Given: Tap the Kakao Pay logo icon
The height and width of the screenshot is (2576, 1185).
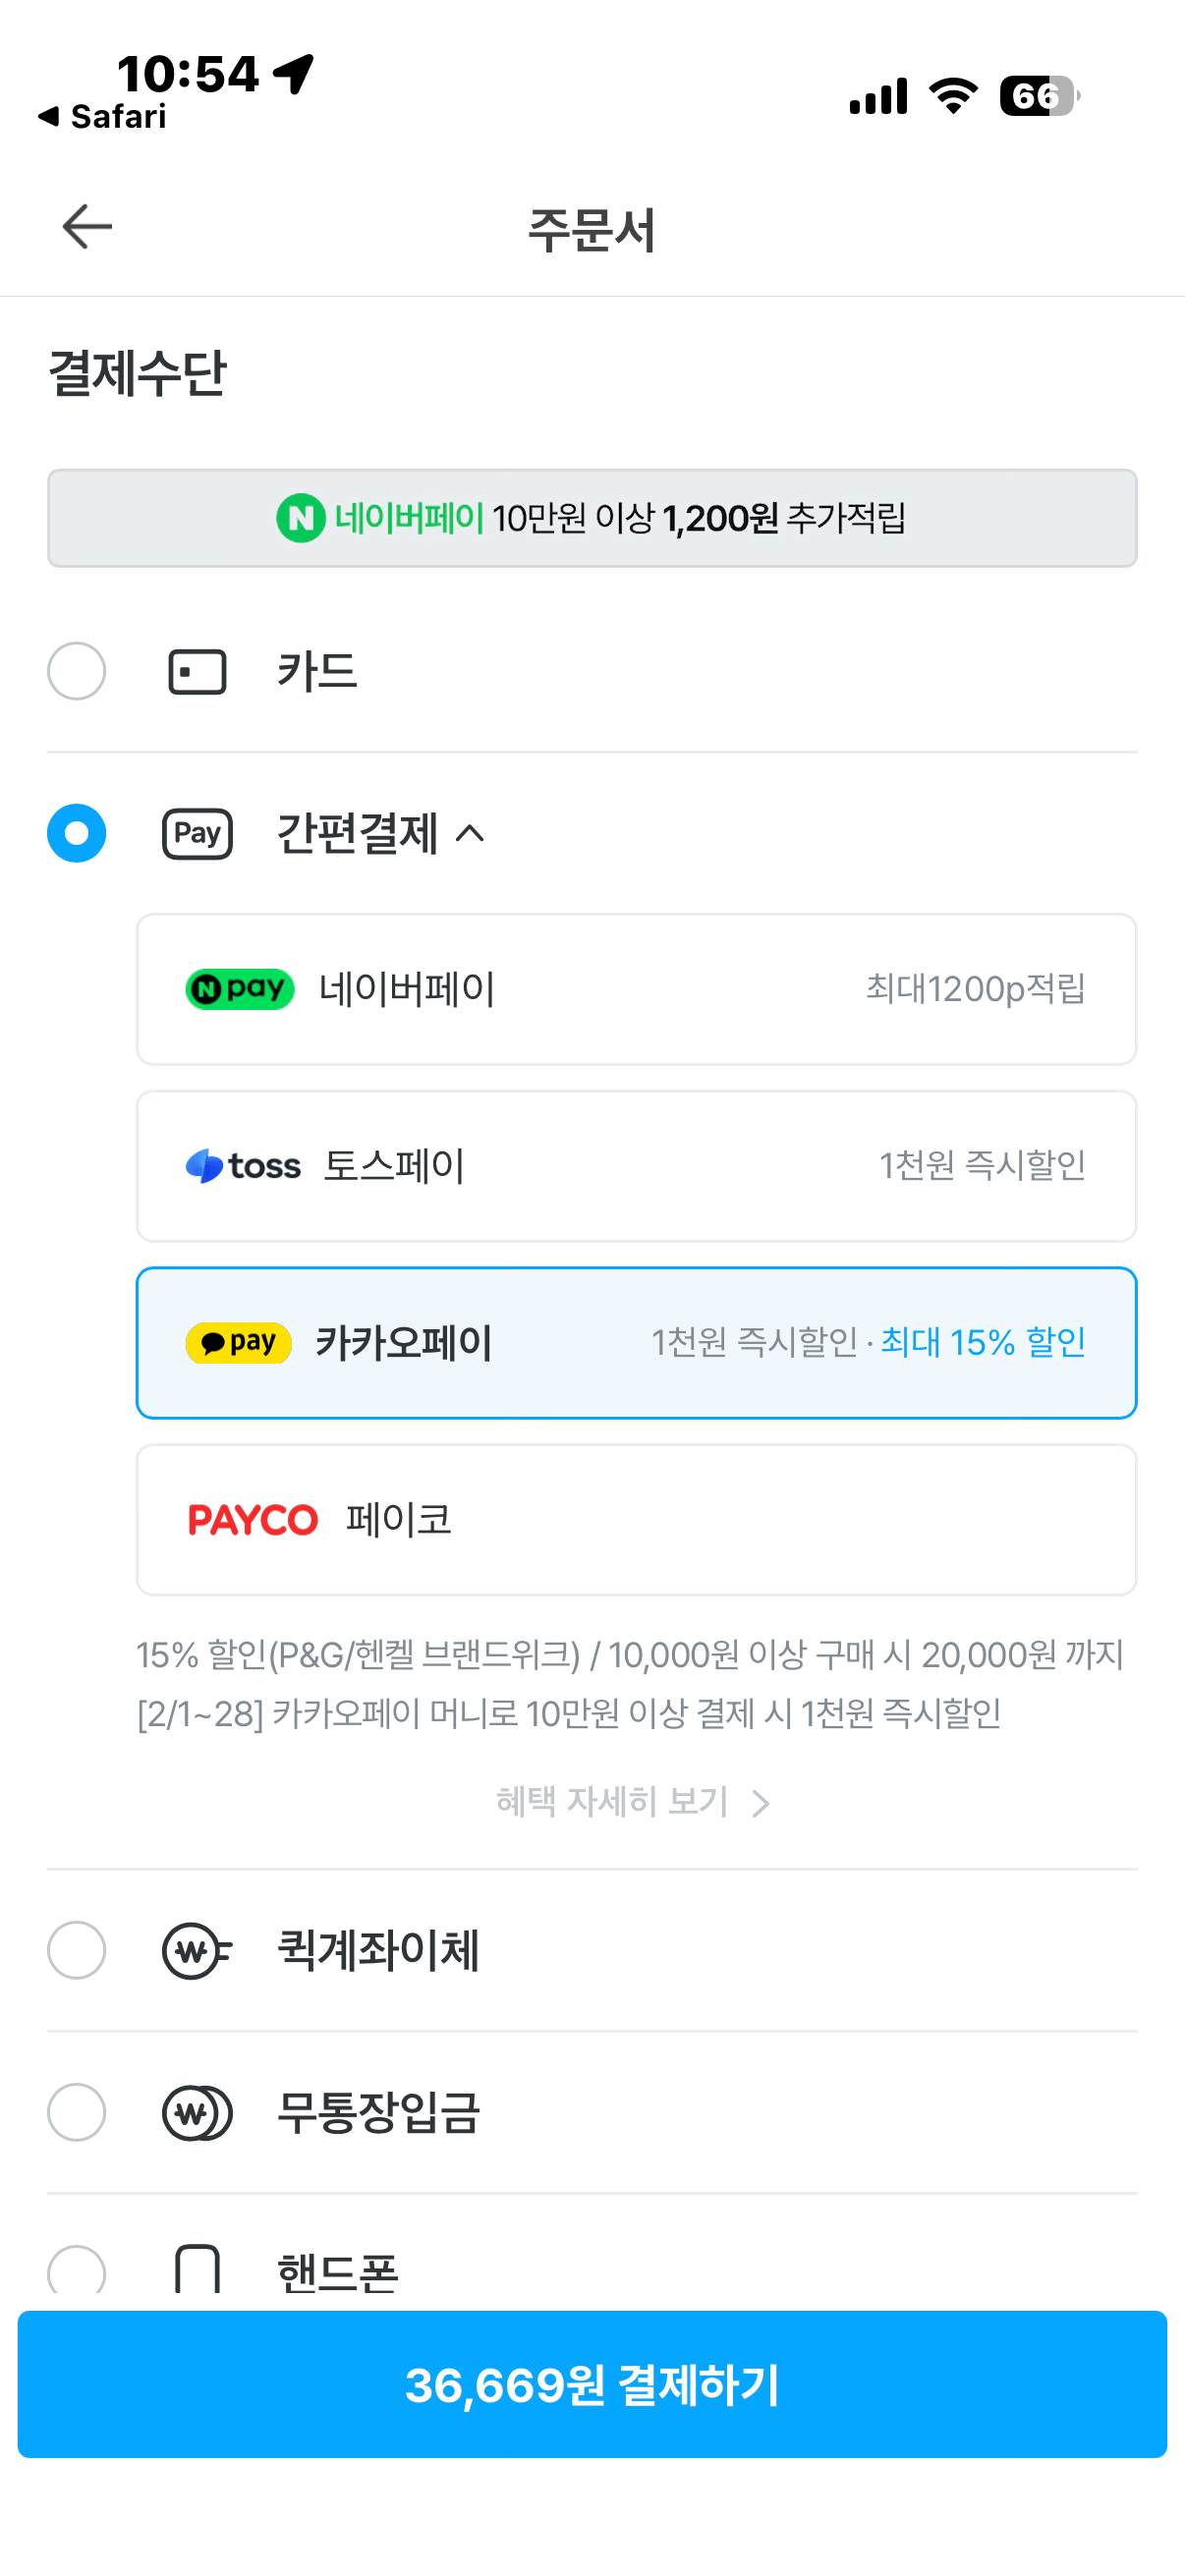Looking at the screenshot, I should (x=239, y=1343).
